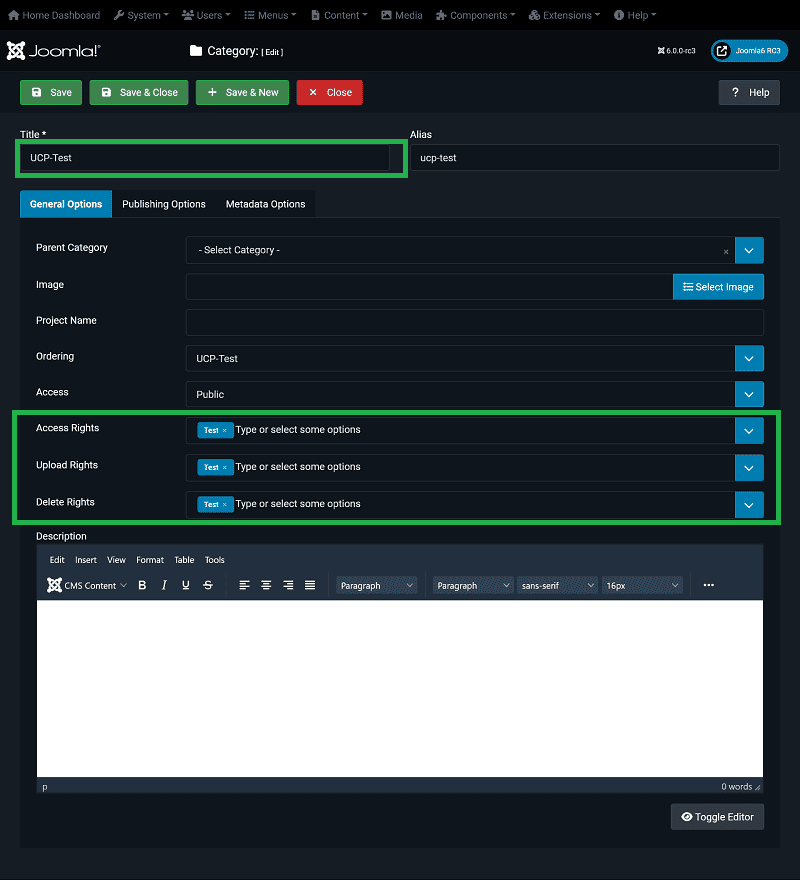Align text left in editor
Image resolution: width=800 pixels, height=880 pixels.
pos(244,585)
